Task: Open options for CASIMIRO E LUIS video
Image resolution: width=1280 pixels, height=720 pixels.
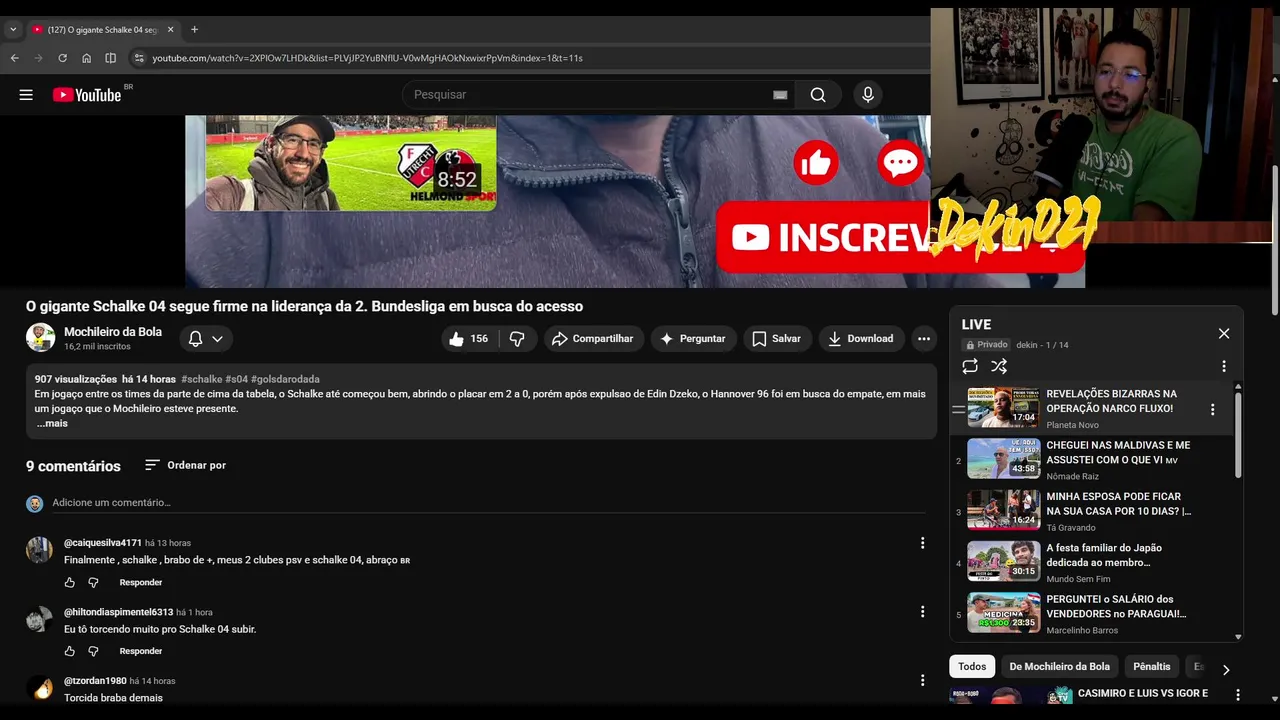Action: coord(1238,695)
